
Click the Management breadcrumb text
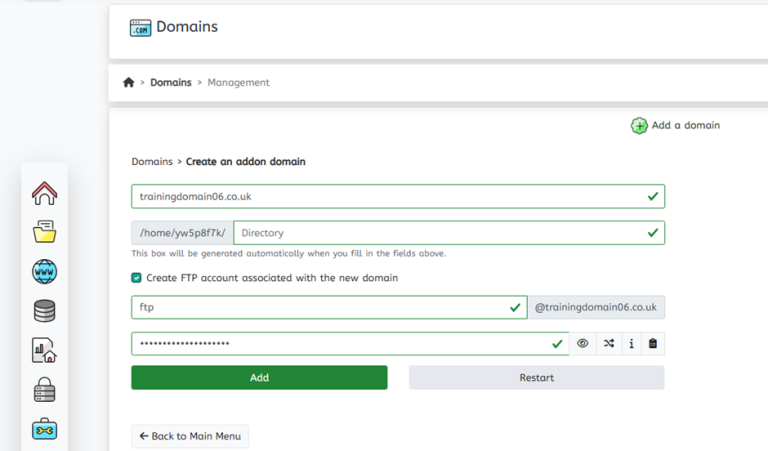pyautogui.click(x=239, y=82)
